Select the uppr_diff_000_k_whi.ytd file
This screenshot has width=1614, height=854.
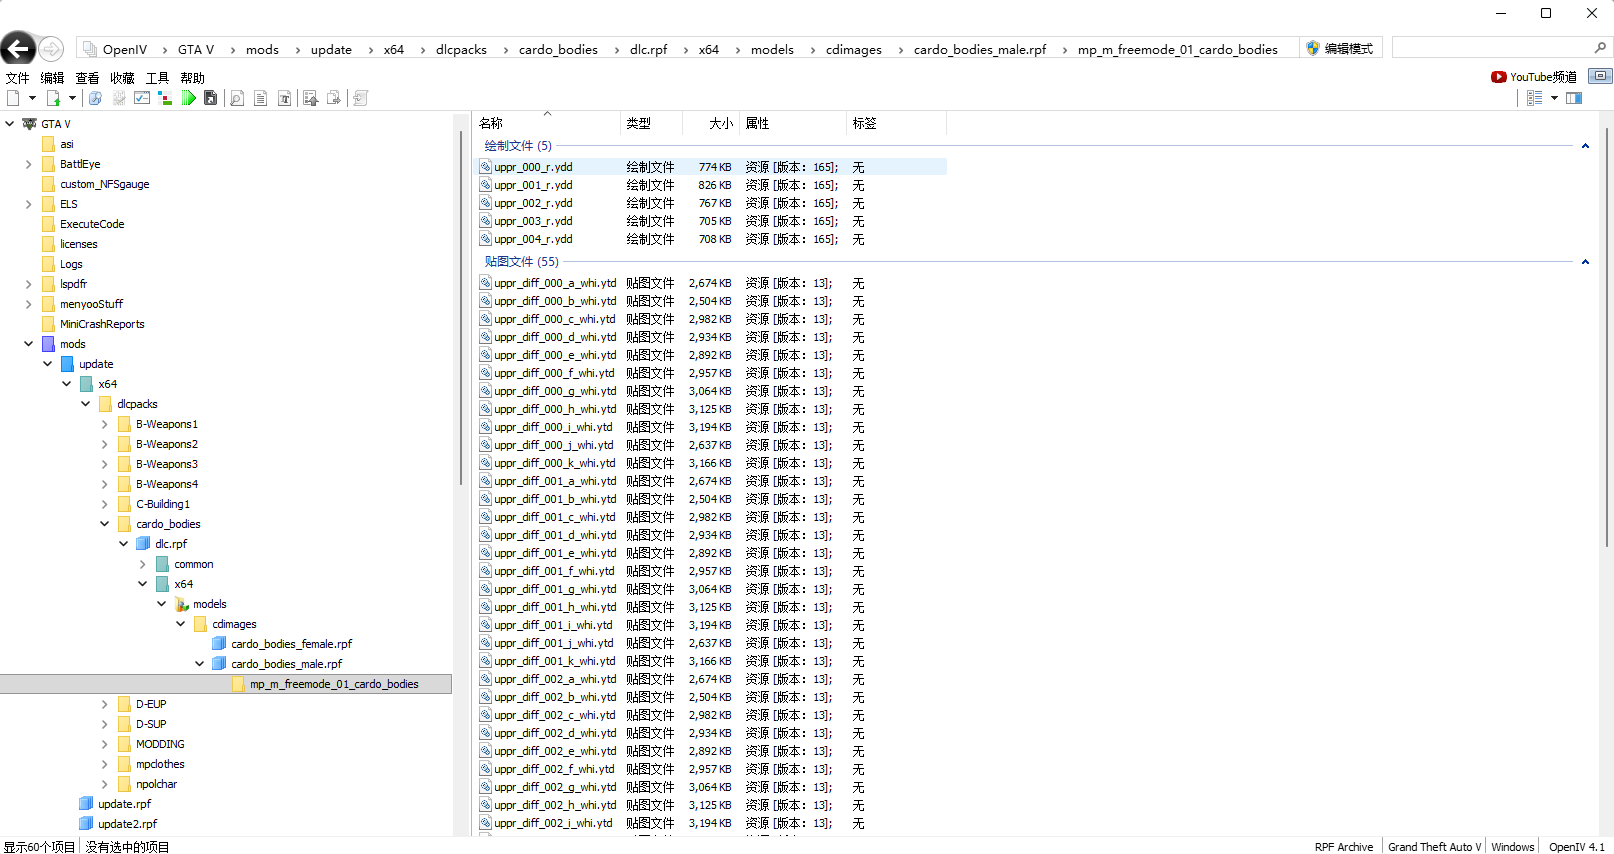tap(555, 463)
